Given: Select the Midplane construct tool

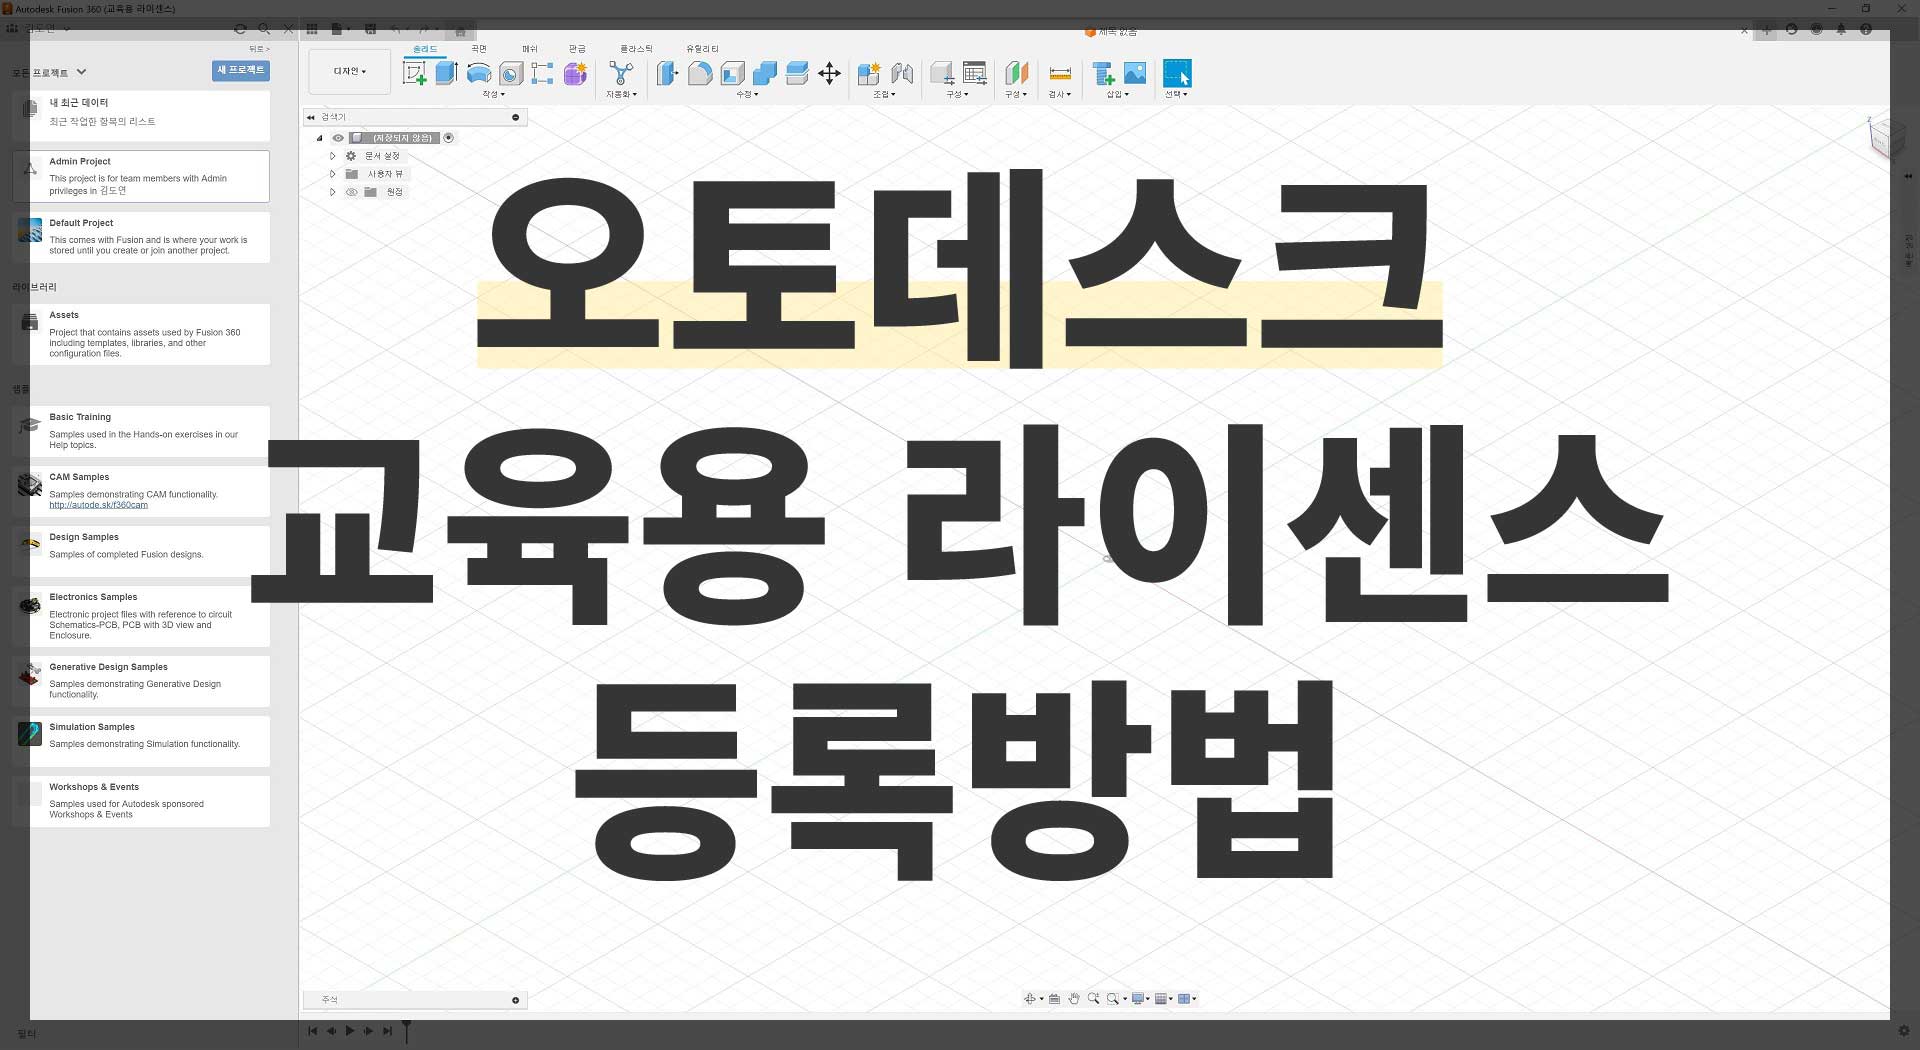Looking at the screenshot, I should 1017,73.
